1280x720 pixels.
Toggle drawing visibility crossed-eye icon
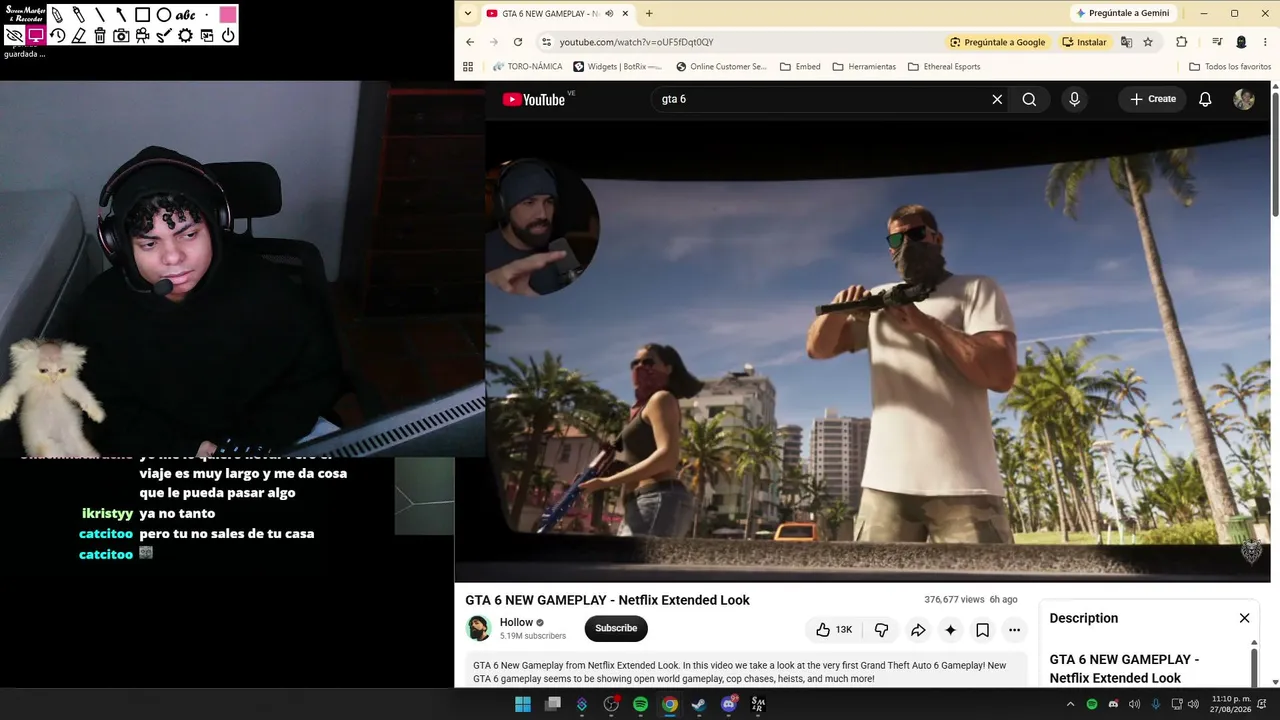[14, 35]
